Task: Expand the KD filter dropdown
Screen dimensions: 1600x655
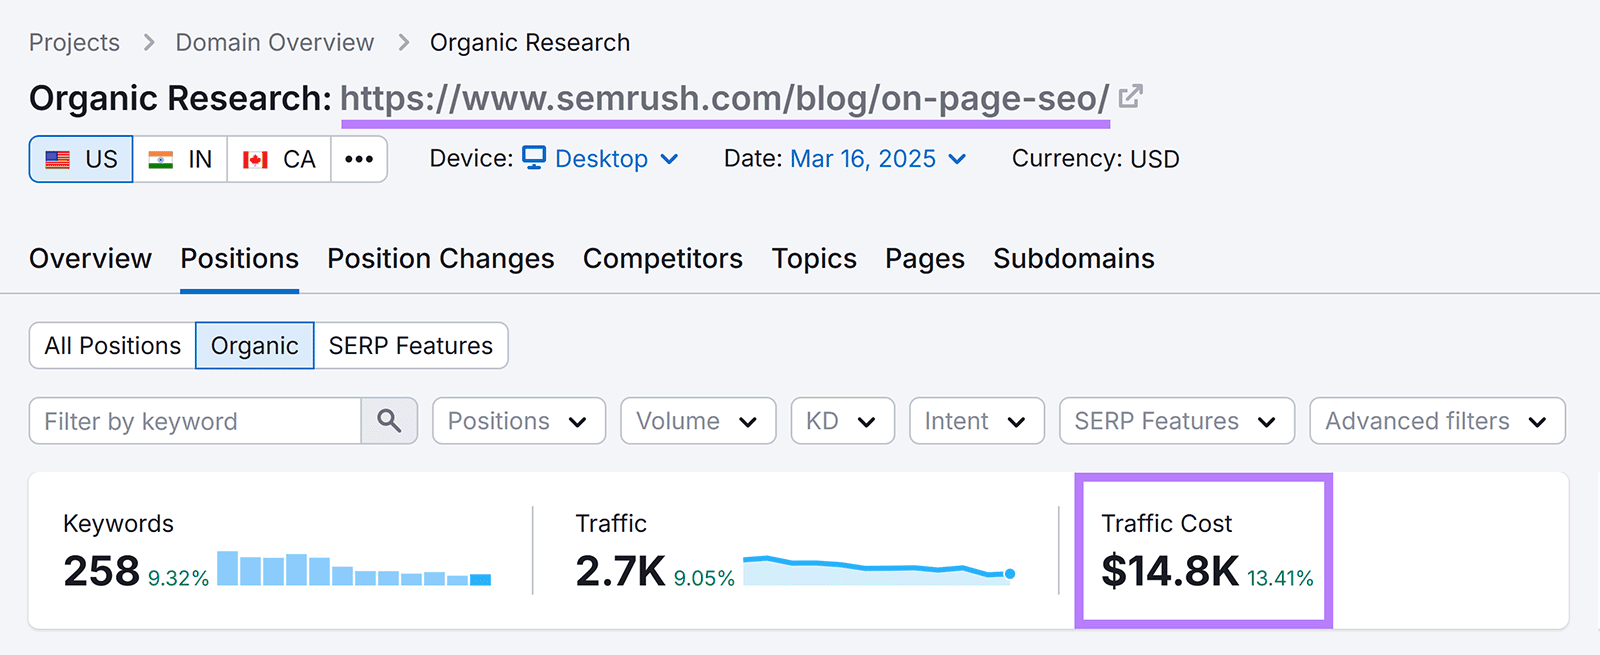Action: [842, 421]
